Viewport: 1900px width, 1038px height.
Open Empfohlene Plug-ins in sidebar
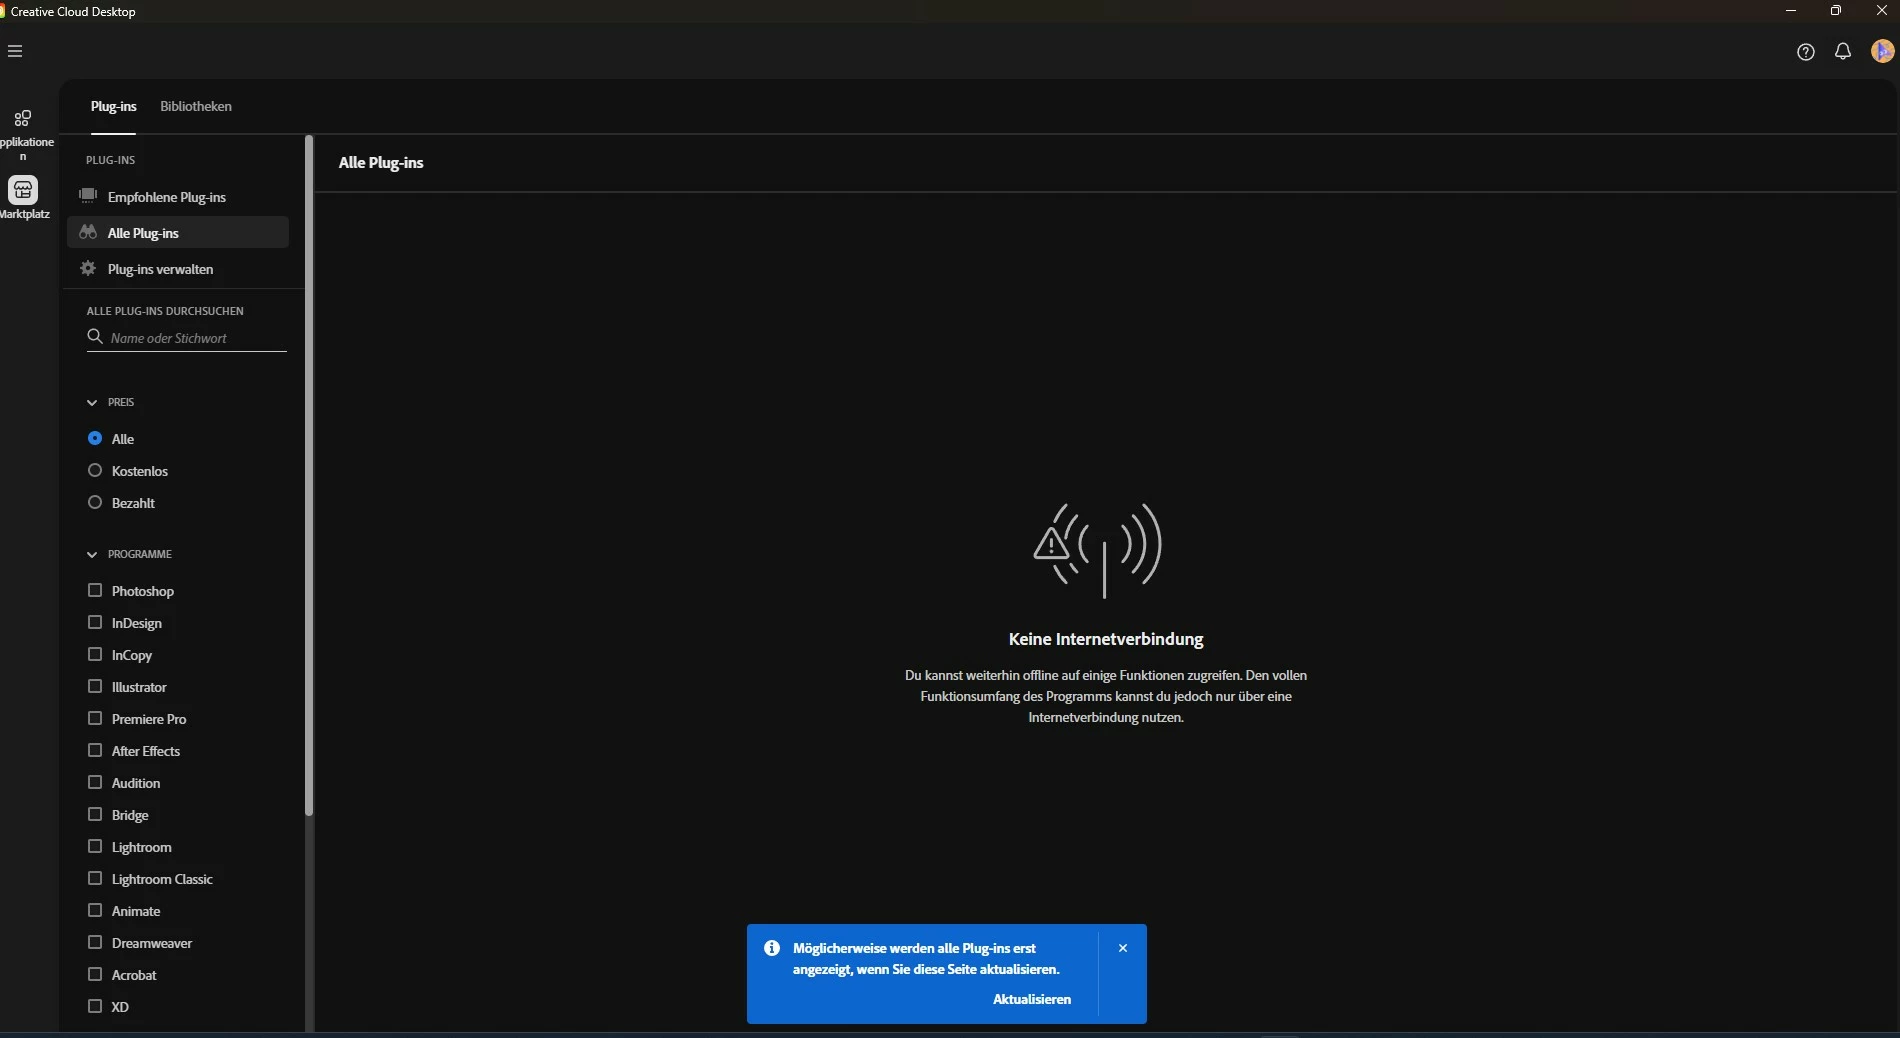[178, 196]
